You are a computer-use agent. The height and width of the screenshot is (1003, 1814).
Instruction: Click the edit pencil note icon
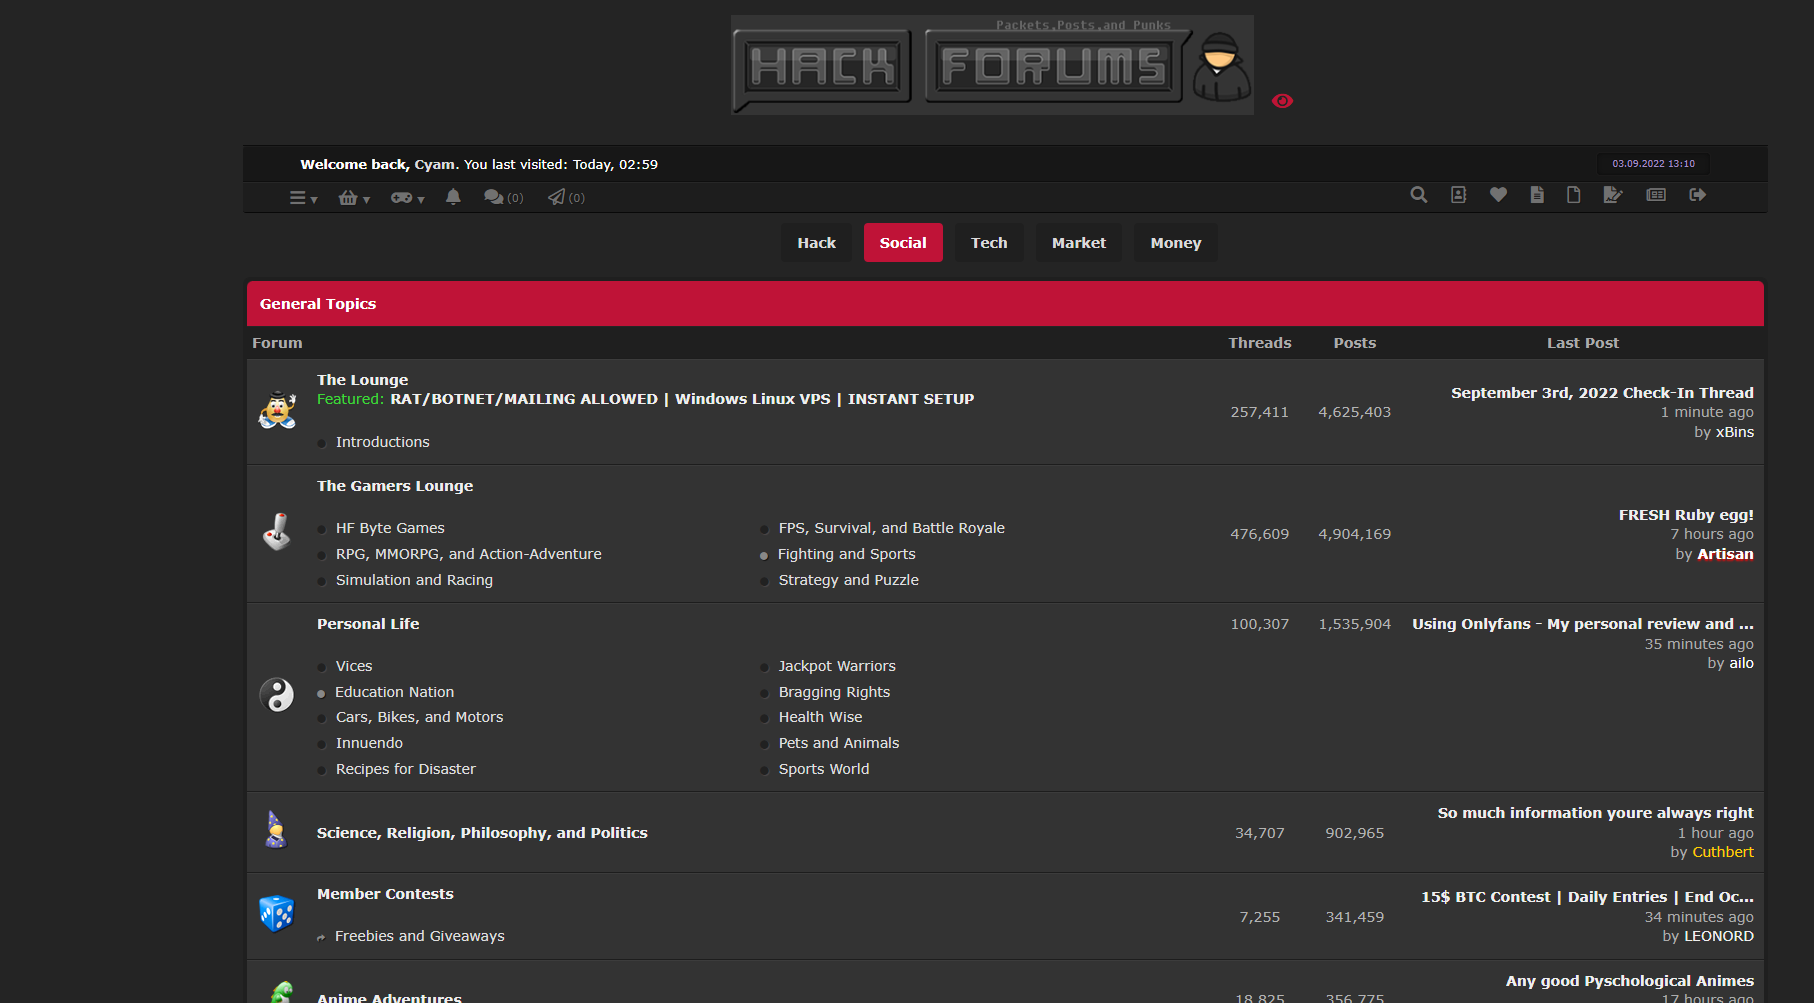[x=1612, y=195]
